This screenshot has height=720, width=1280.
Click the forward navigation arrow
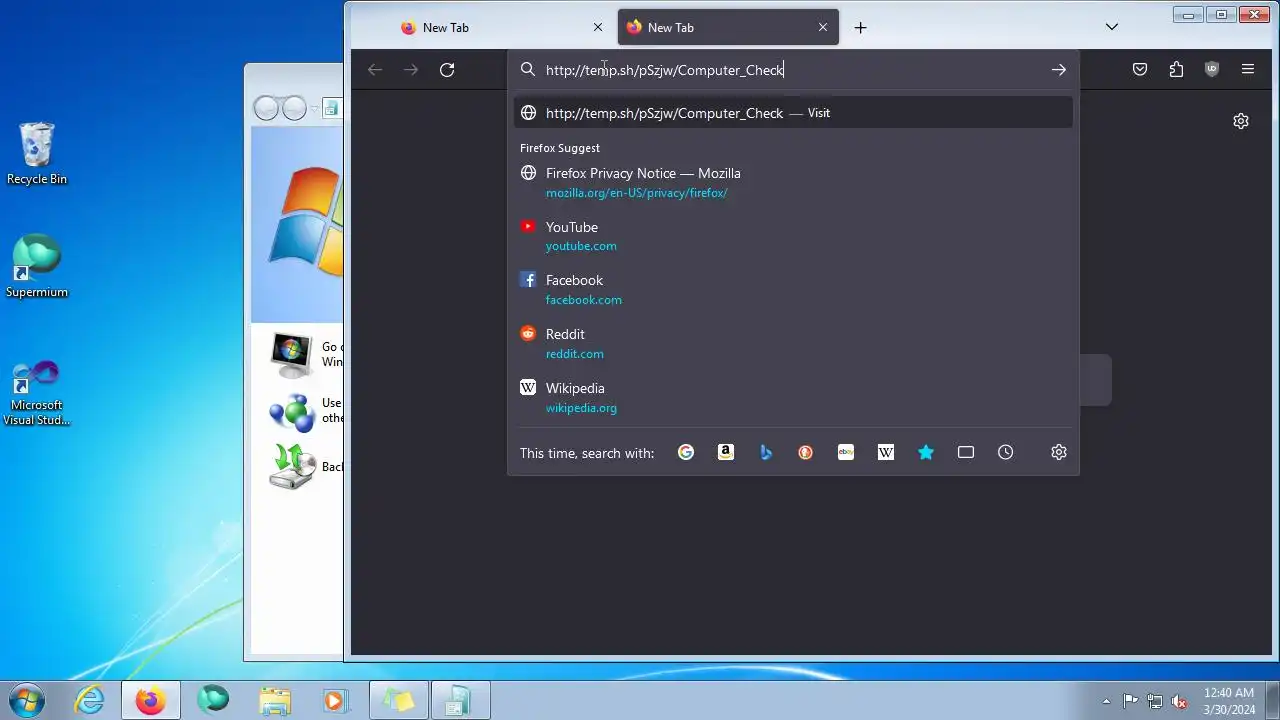(x=411, y=70)
